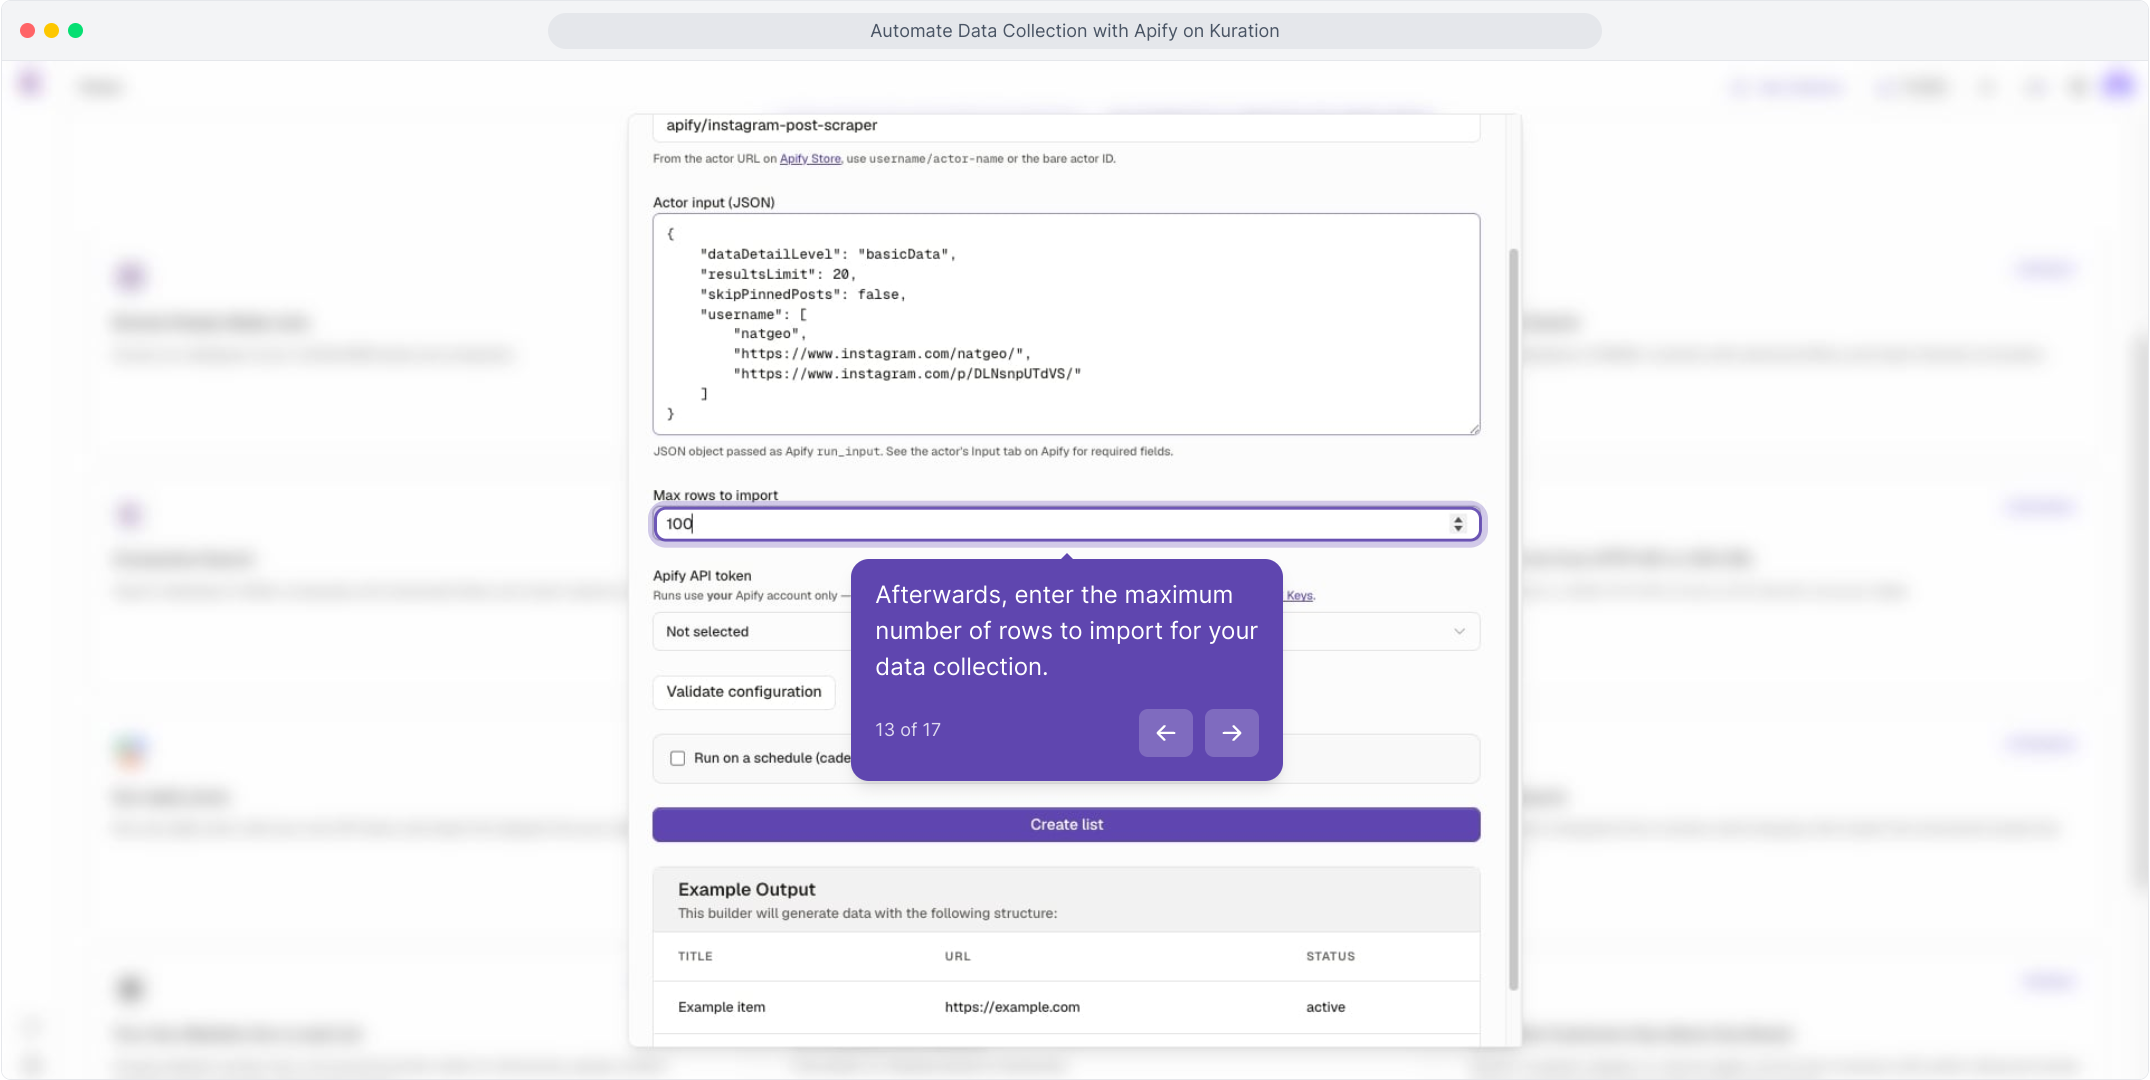Click the modal's vertical scrollbar
2150x1080 pixels.
pyautogui.click(x=1513, y=620)
